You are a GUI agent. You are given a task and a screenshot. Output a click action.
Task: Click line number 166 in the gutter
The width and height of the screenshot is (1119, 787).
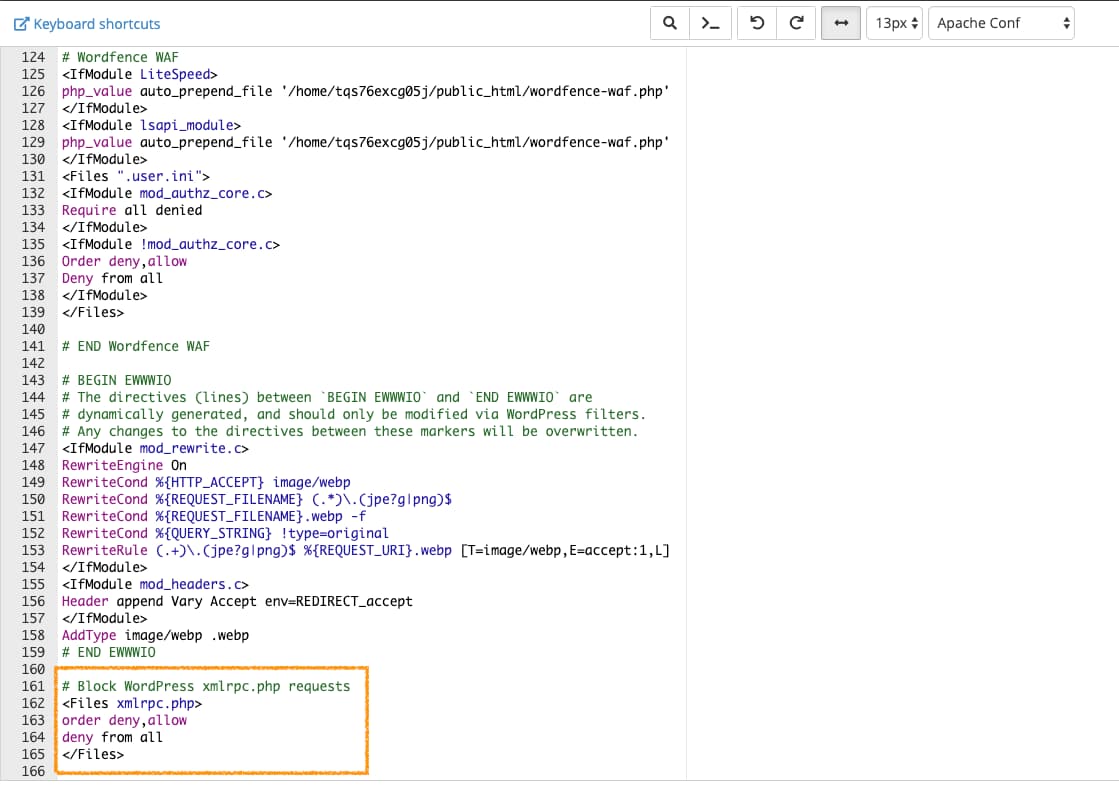[x=33, y=771]
